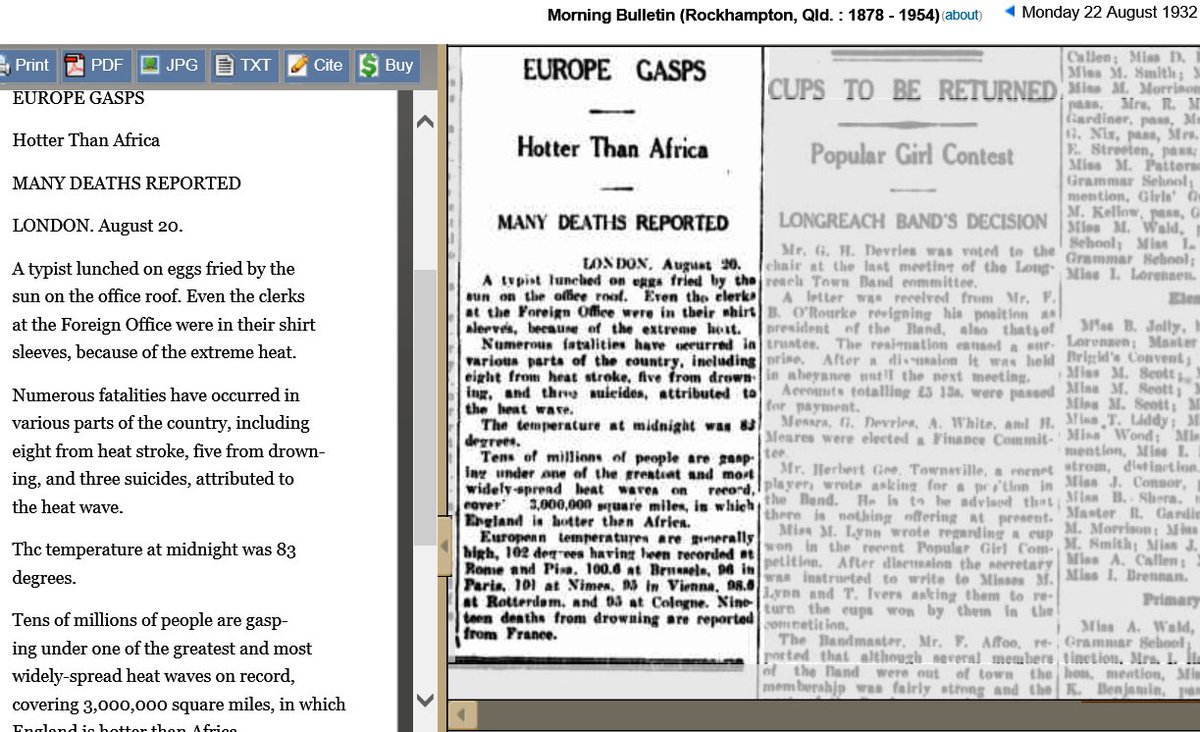Click 'Hotter Than Africa' heading in newspaper scan

pyautogui.click(x=613, y=148)
